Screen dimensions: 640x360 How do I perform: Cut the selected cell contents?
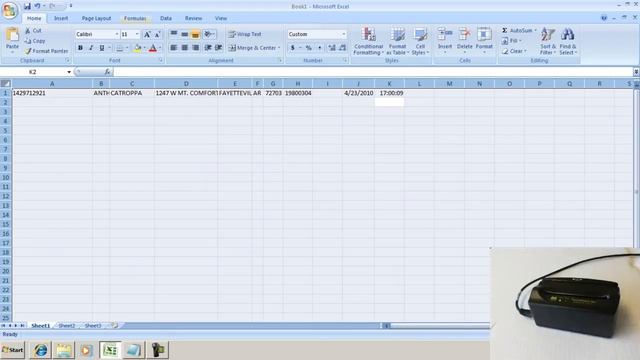click(x=33, y=31)
